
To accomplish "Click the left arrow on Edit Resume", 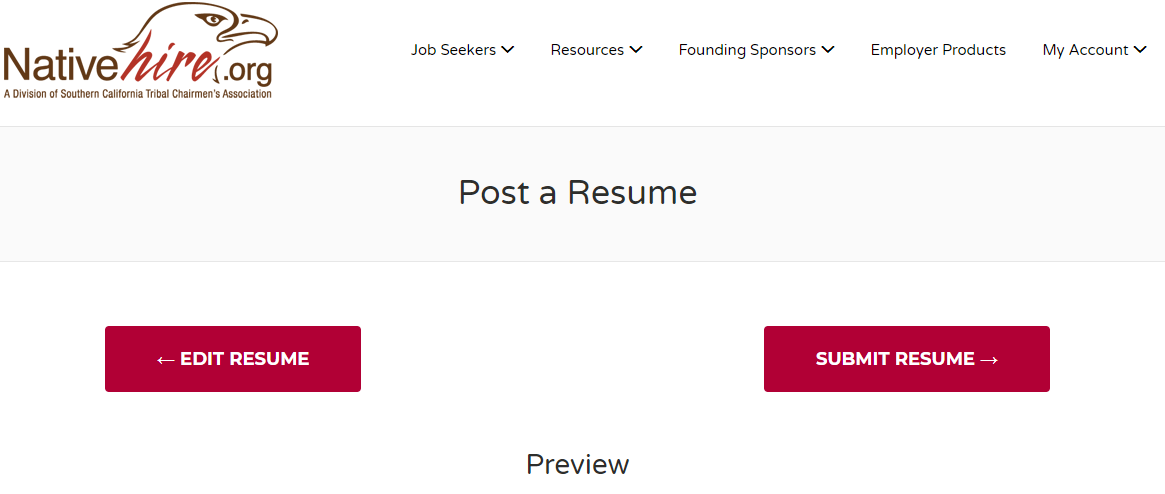I will pyautogui.click(x=166, y=360).
